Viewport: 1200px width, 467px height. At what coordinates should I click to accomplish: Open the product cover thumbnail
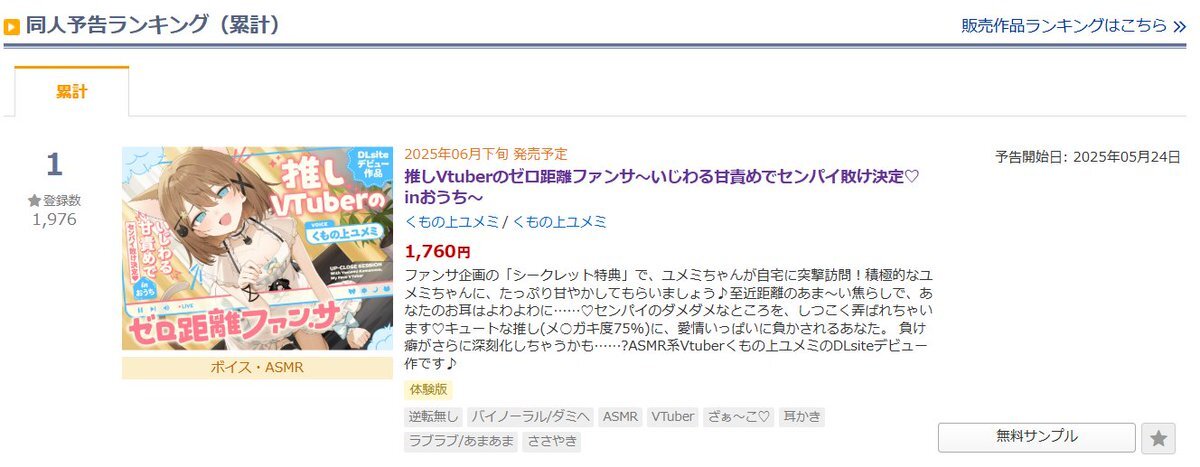click(x=258, y=249)
